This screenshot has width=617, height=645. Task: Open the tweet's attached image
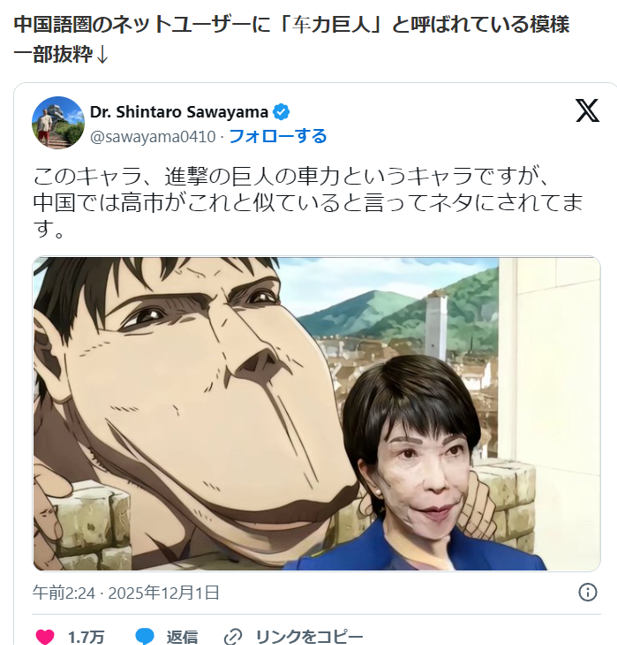316,413
